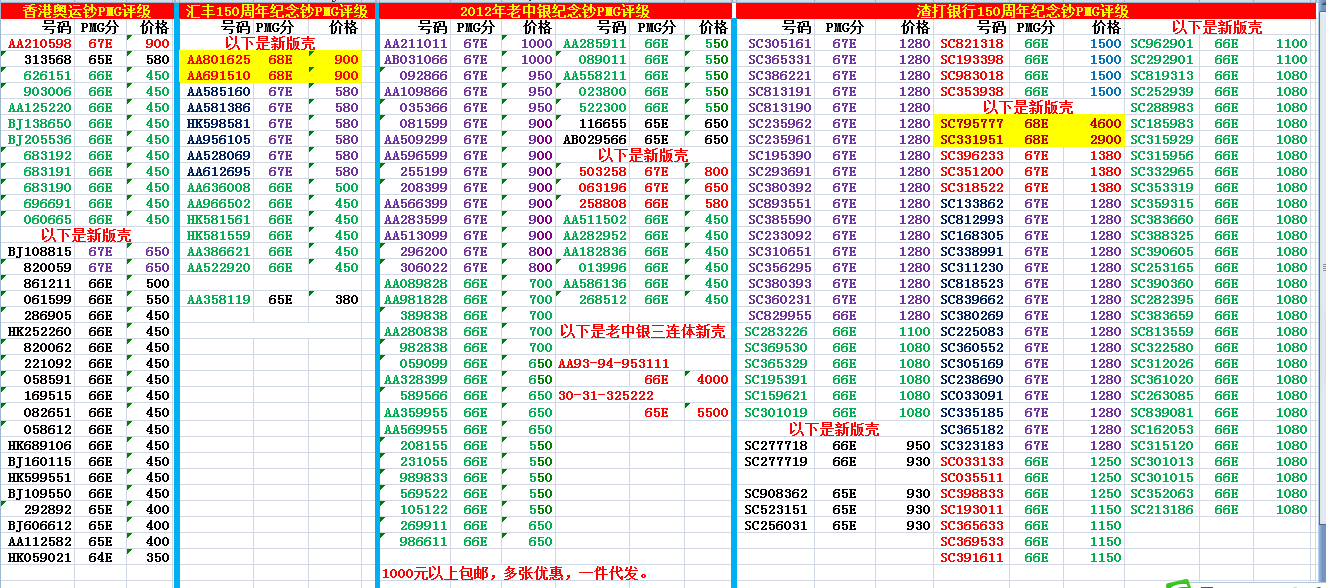
Task: Click the 5500 price cell
Action: (x=712, y=412)
